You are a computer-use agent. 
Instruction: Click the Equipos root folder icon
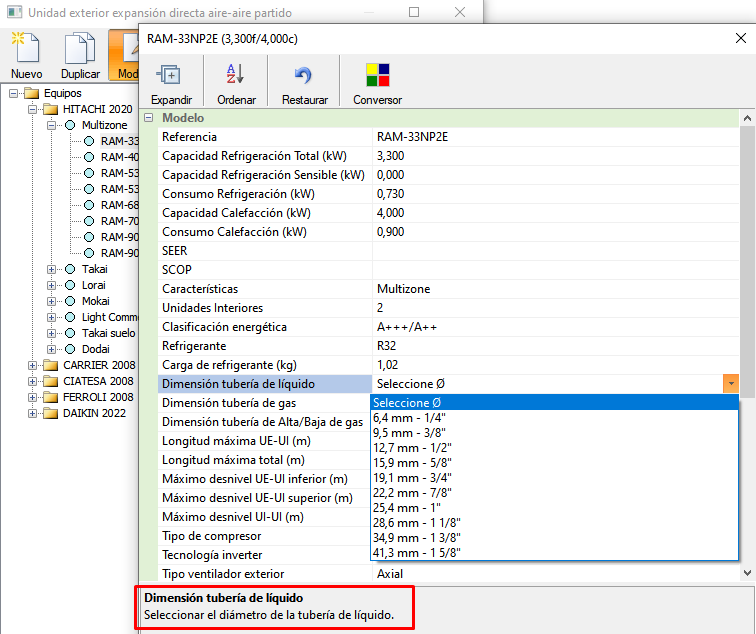pyautogui.click(x=31, y=93)
